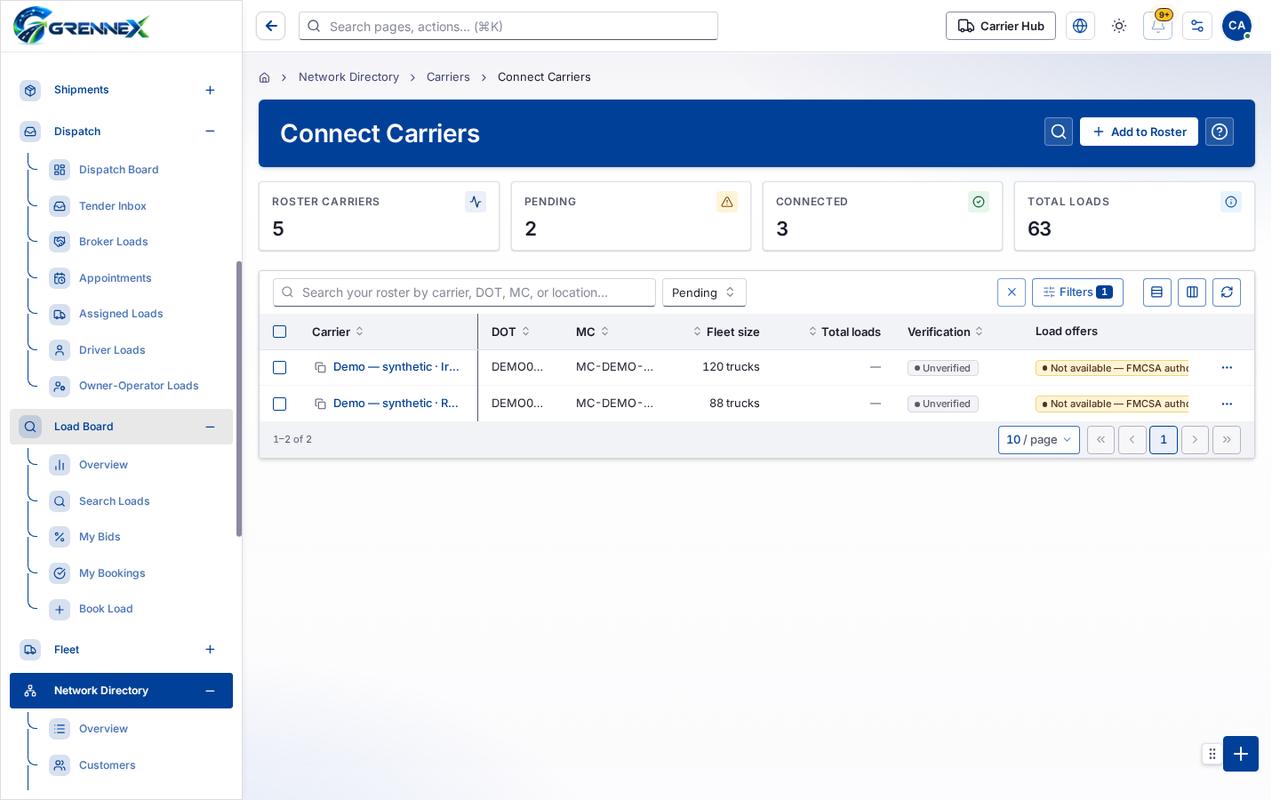Select My Bookings in sidebar
This screenshot has height=800, width=1280.
coord(112,573)
